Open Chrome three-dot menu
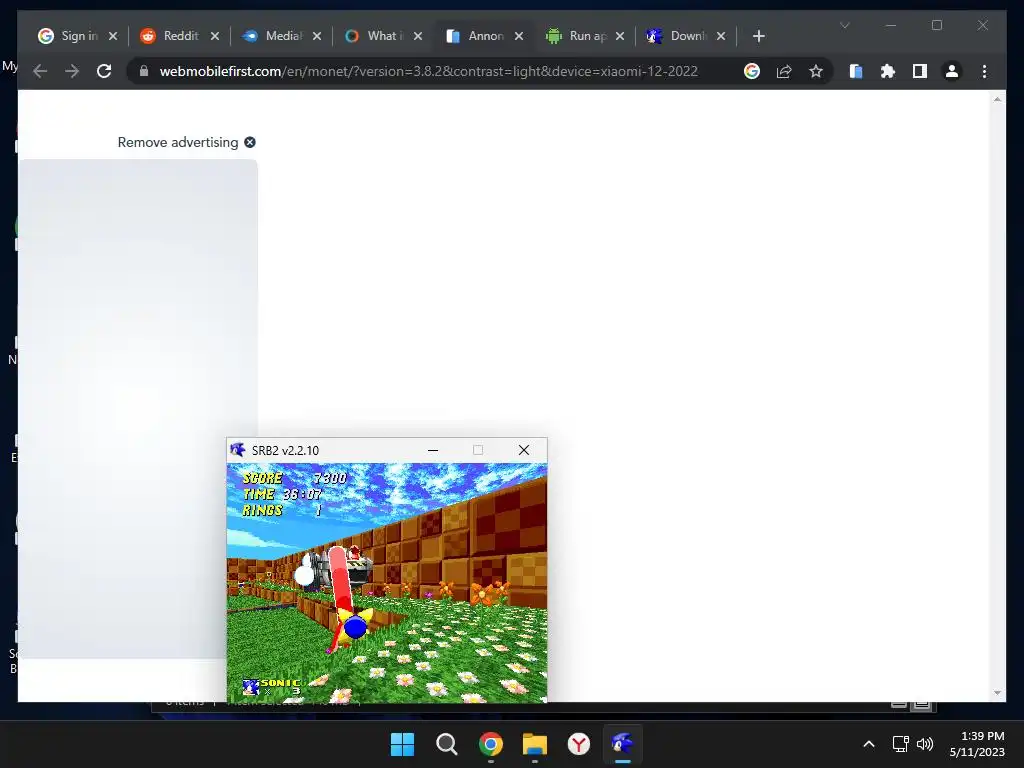This screenshot has width=1024, height=768. [984, 71]
